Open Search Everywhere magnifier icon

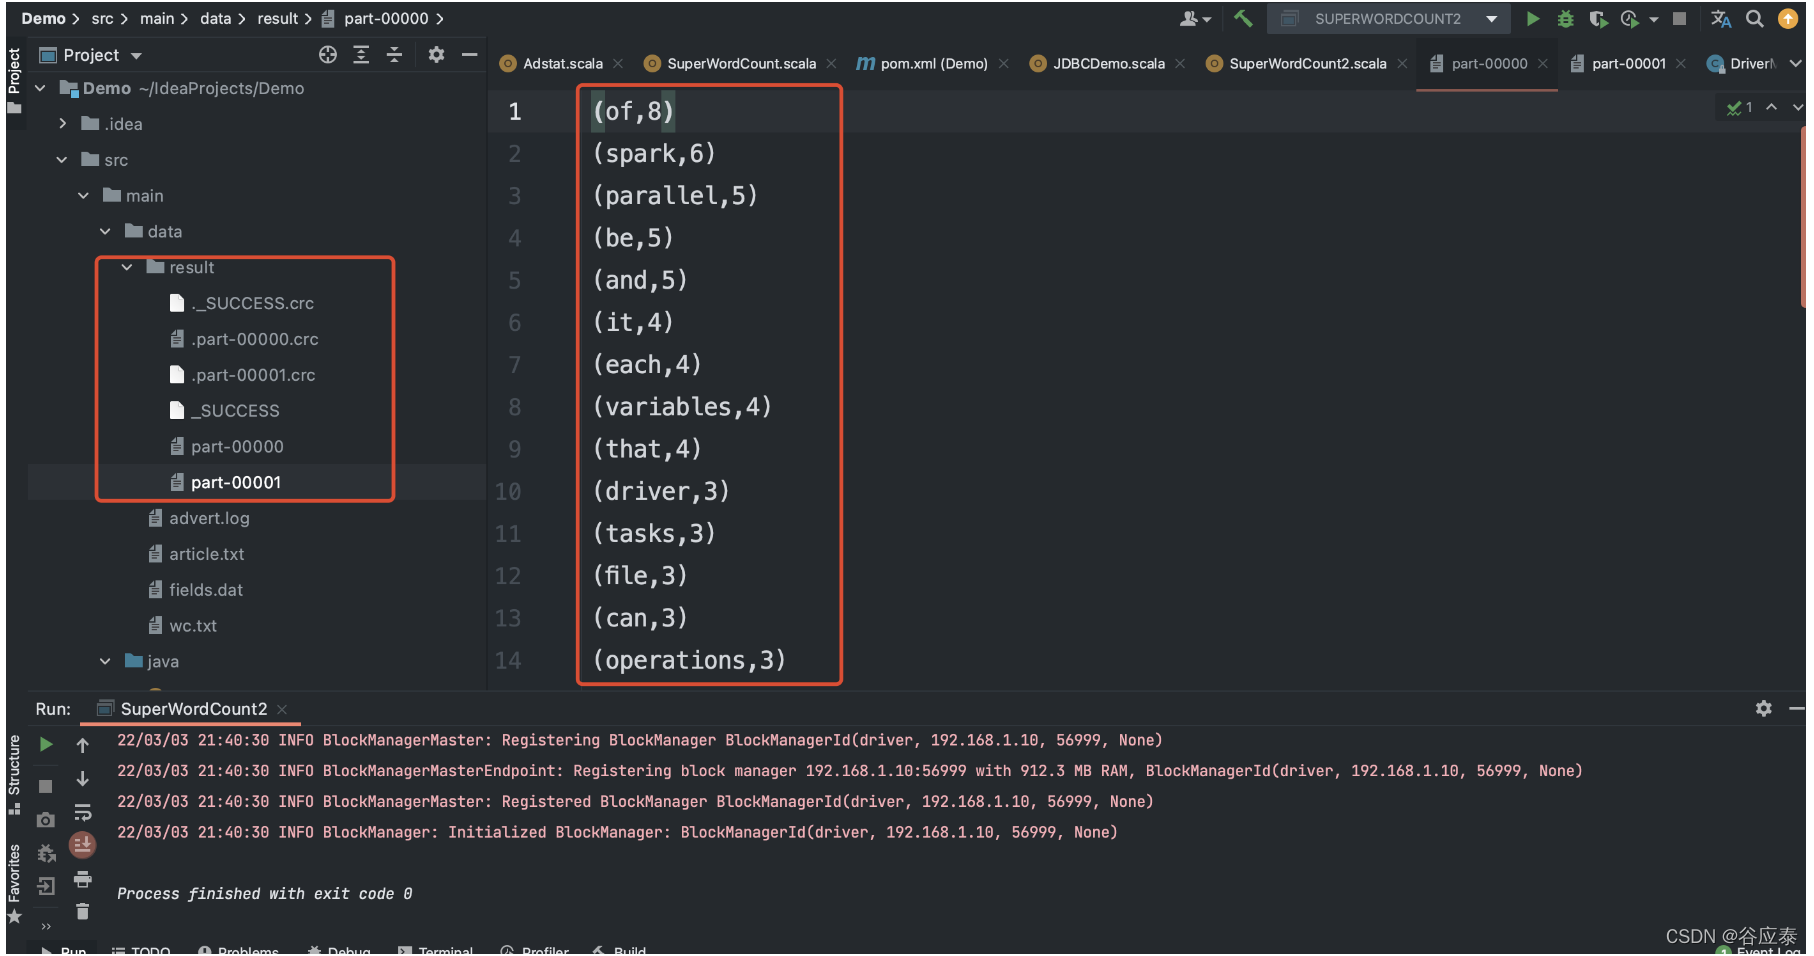coord(1754,19)
